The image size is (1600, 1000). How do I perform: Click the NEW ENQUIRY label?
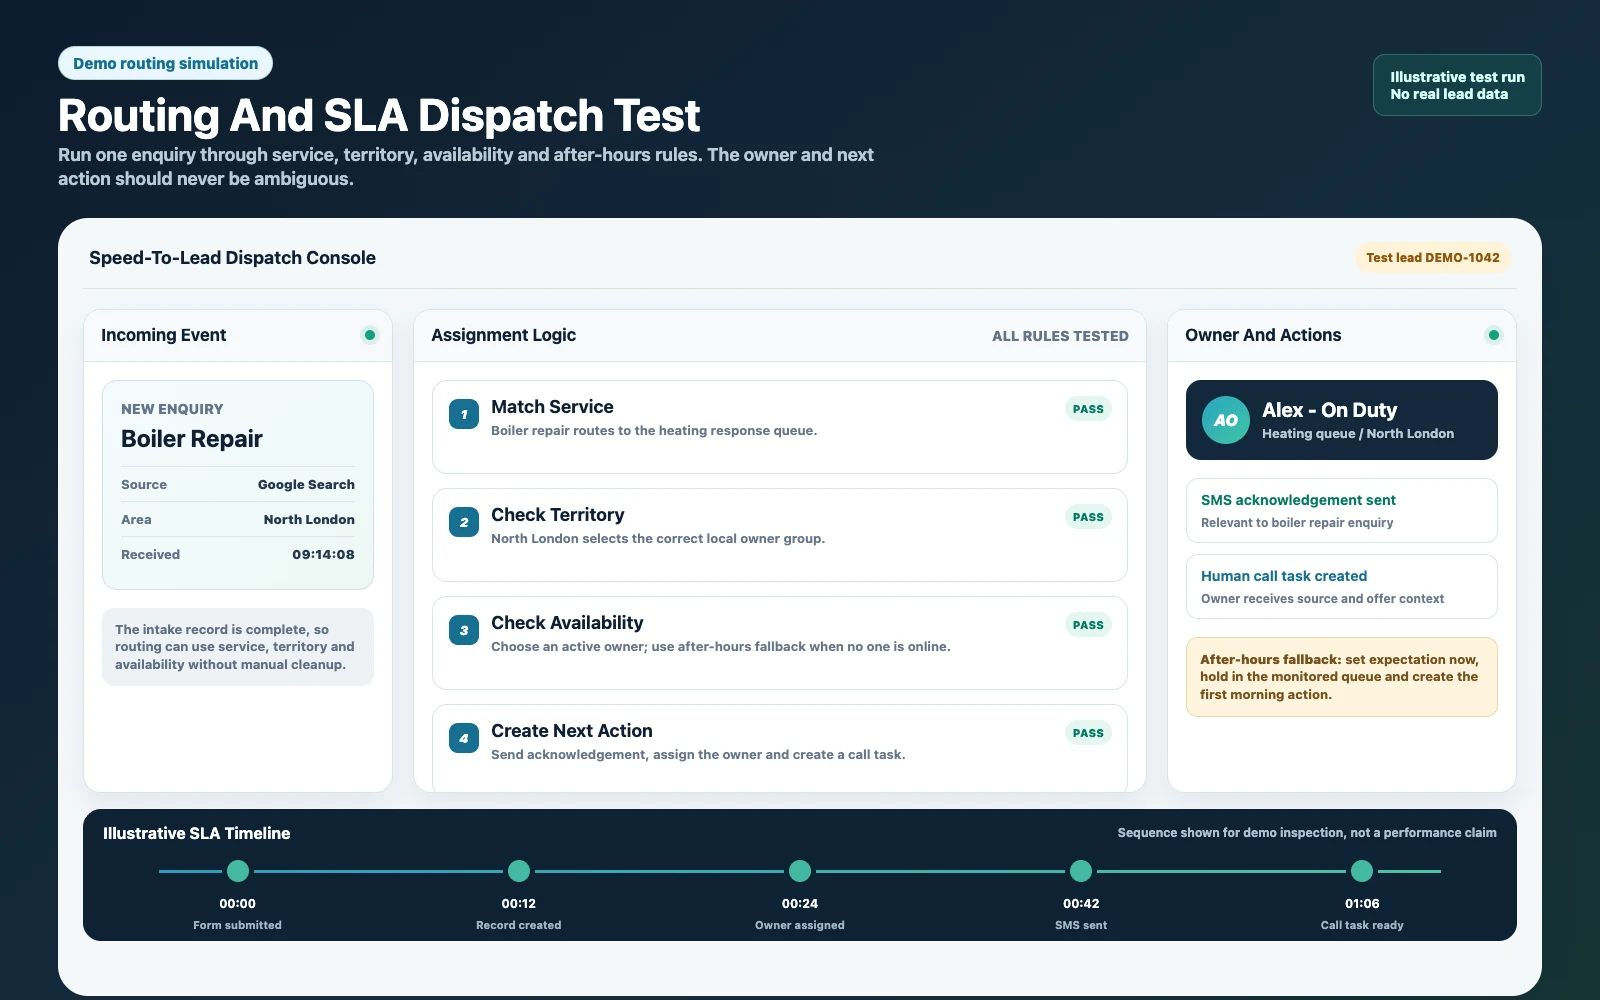[x=172, y=409]
